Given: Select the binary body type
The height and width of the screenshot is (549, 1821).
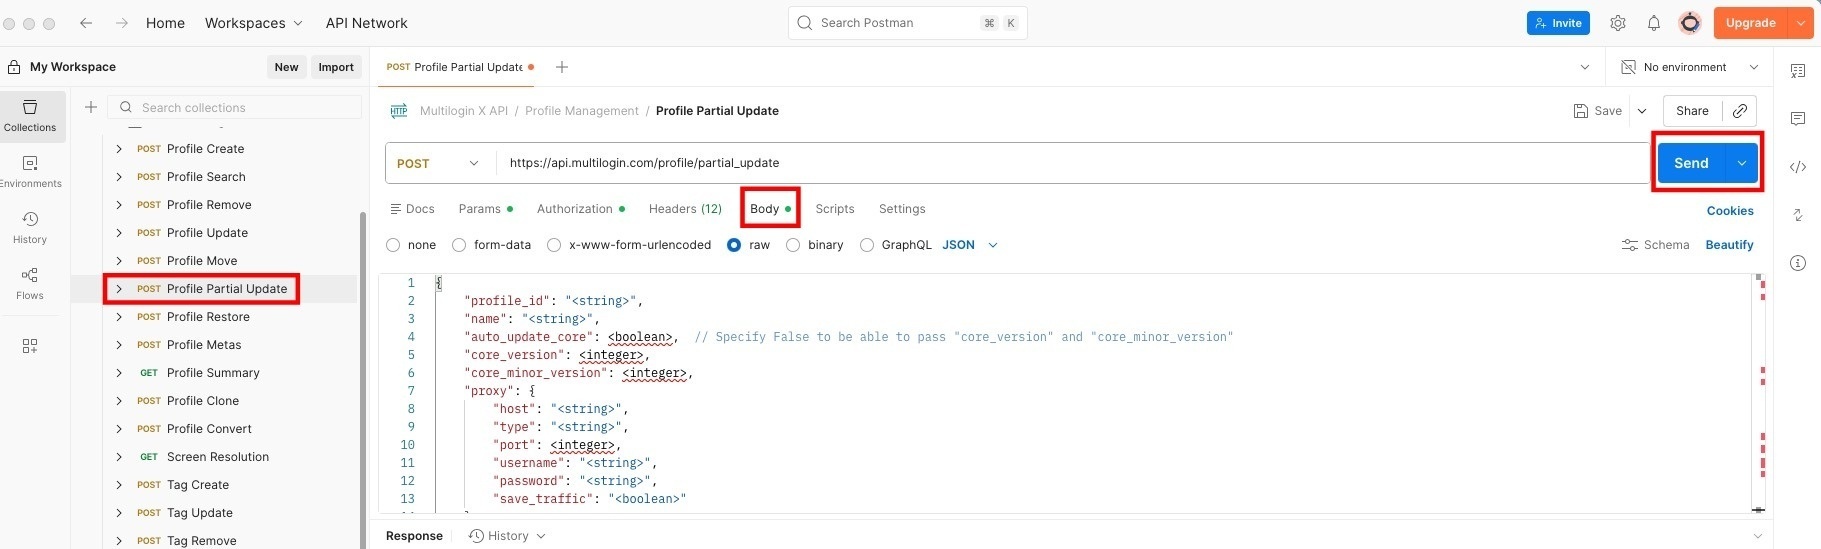Looking at the screenshot, I should pyautogui.click(x=793, y=245).
